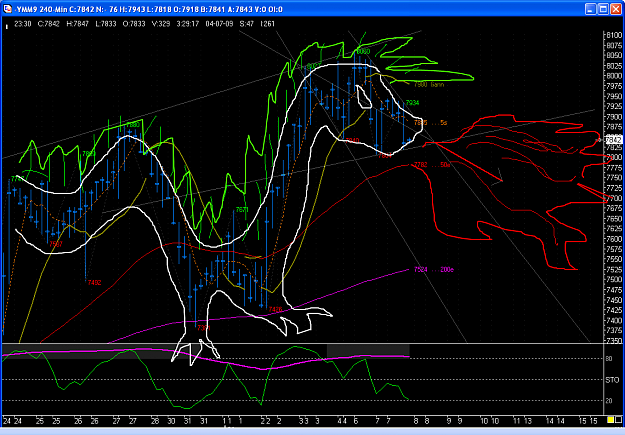Click the red 7597 low label

pos(56,244)
